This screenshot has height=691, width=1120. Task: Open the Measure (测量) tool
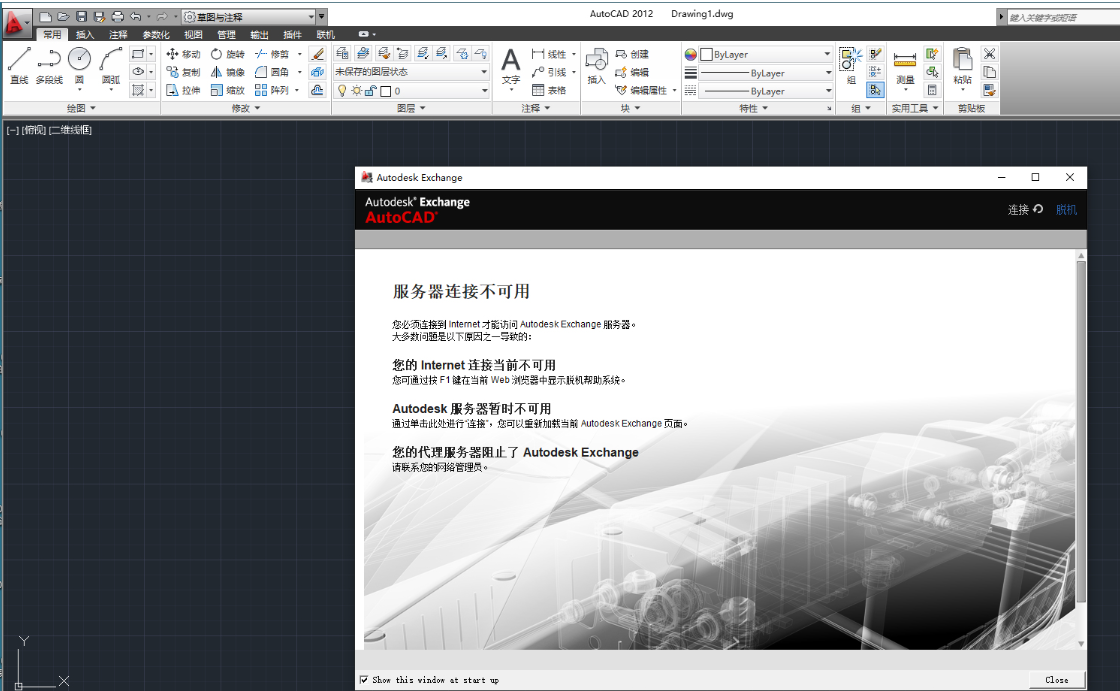(x=905, y=65)
